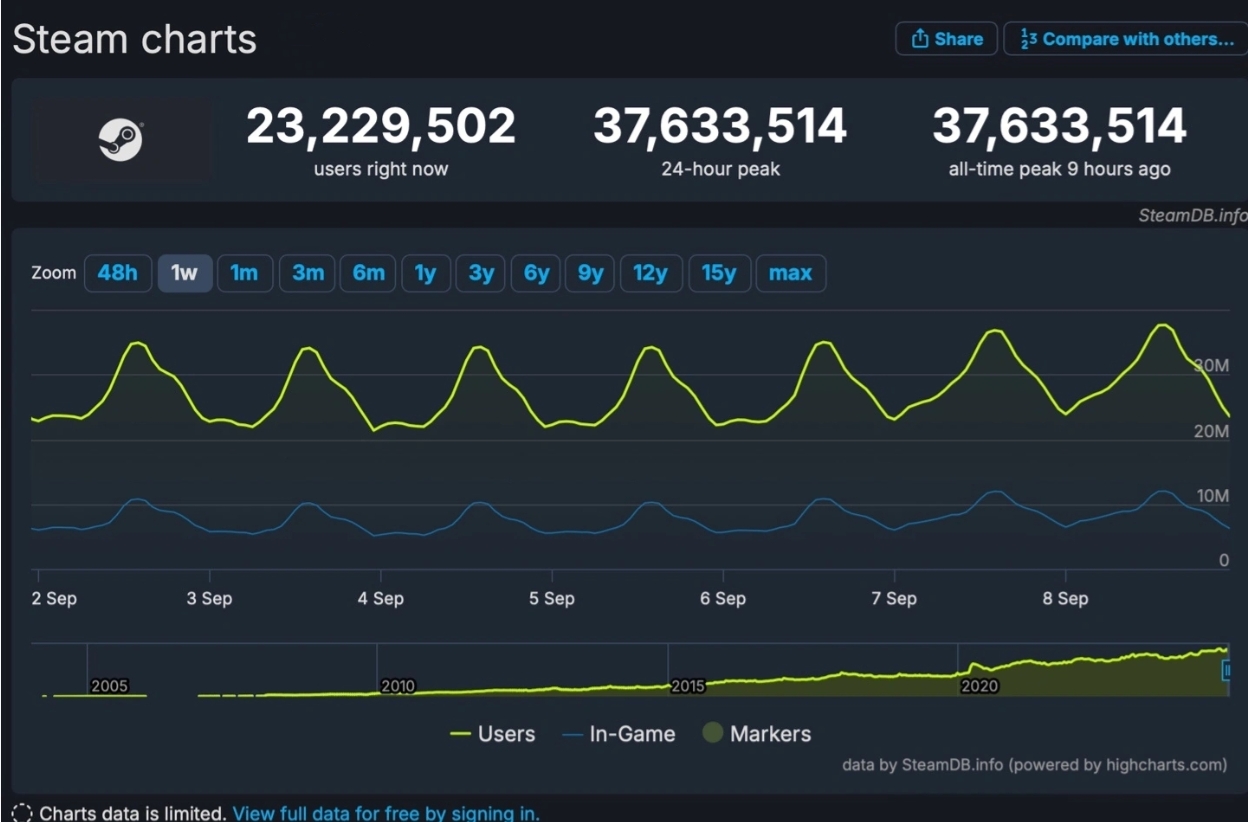Set zoom to 48h
Viewport: 1248px width, 822px height.
click(118, 273)
